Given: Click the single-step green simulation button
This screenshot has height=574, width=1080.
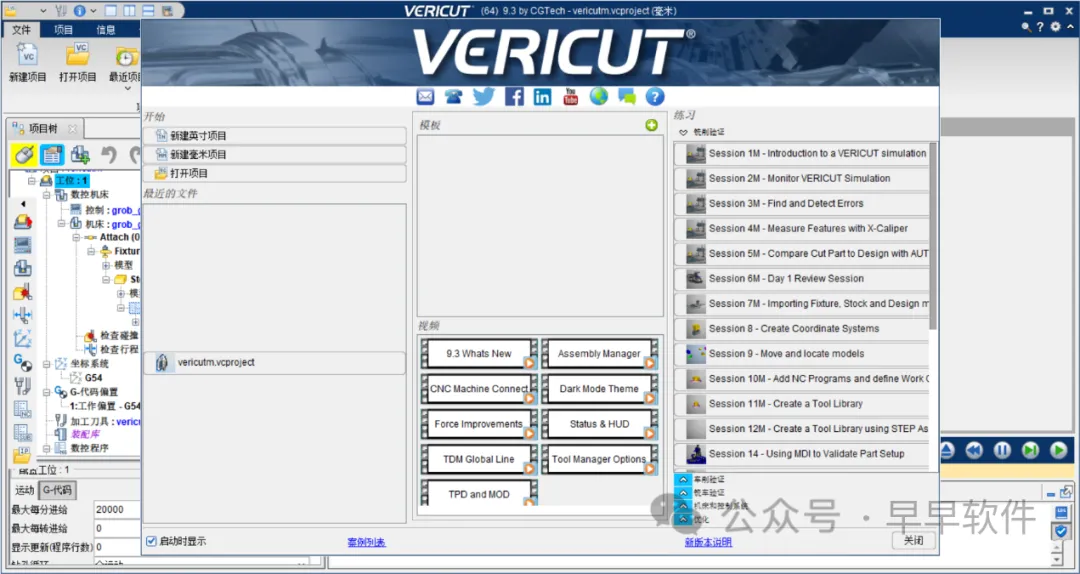Looking at the screenshot, I should click(x=1030, y=451).
